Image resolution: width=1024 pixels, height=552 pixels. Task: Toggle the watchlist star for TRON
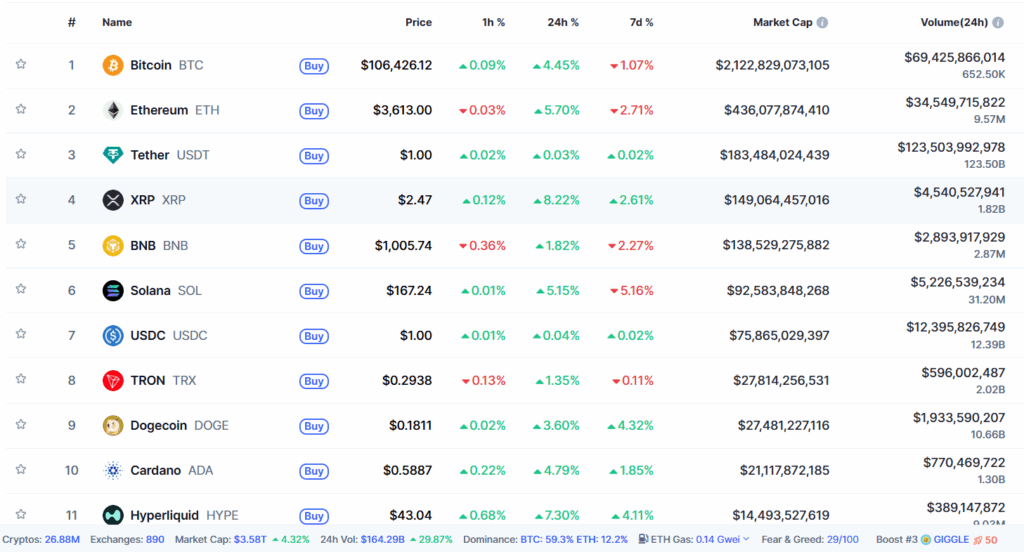tap(21, 379)
